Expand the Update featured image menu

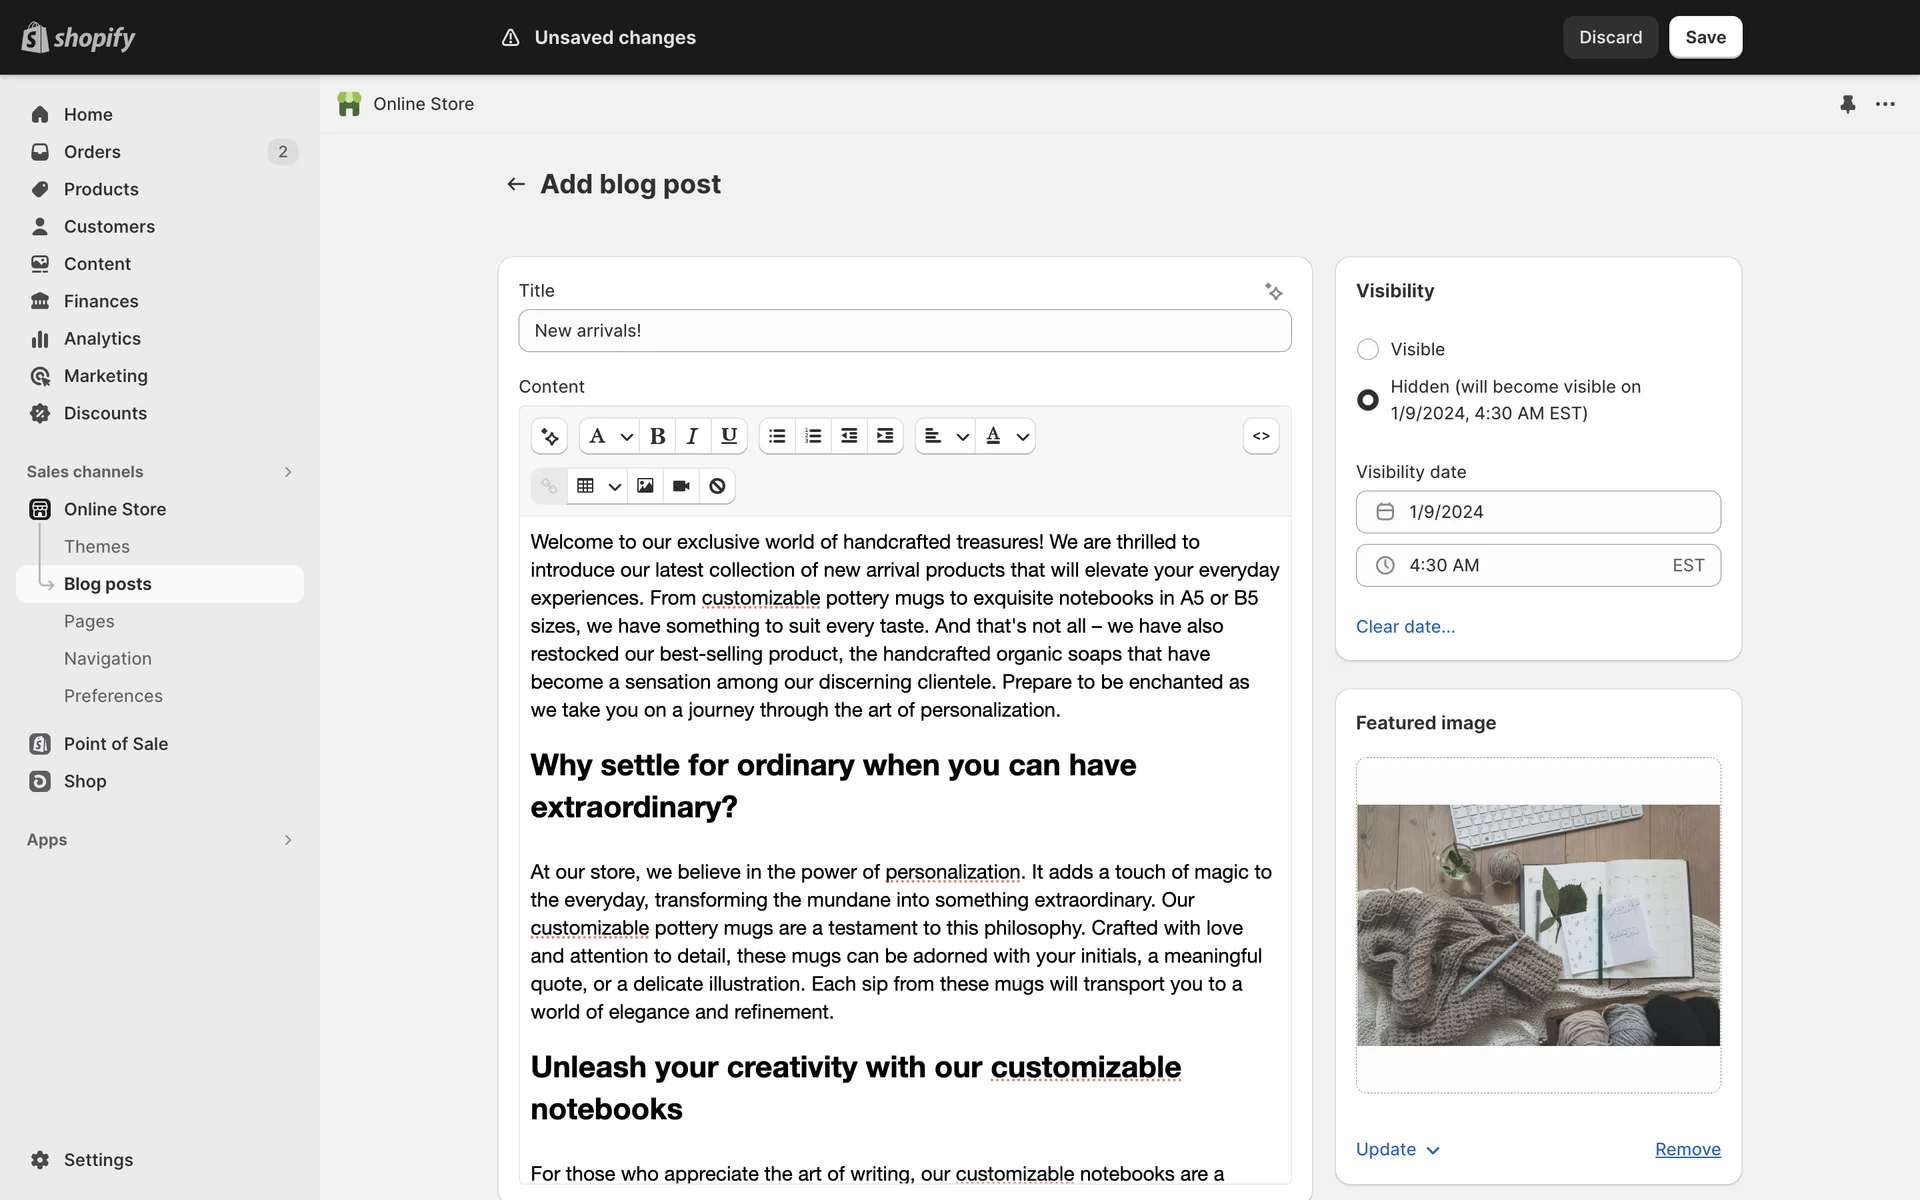pos(1397,1149)
